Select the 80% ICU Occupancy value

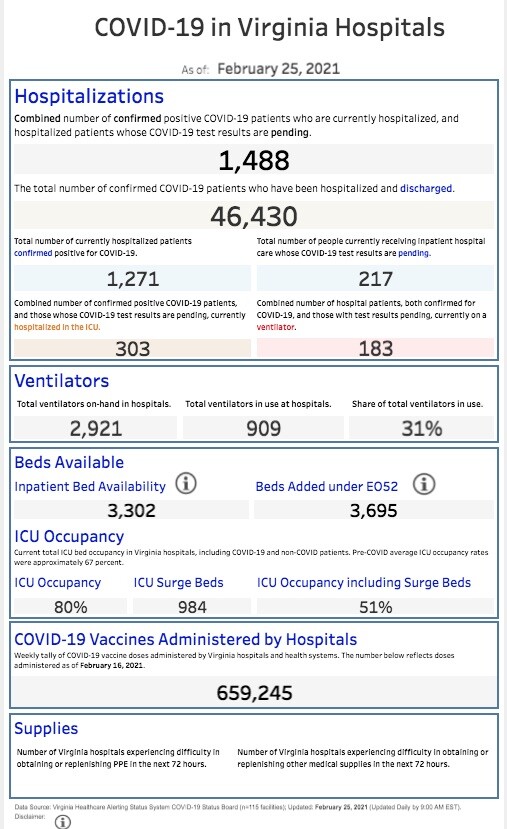tap(70, 607)
